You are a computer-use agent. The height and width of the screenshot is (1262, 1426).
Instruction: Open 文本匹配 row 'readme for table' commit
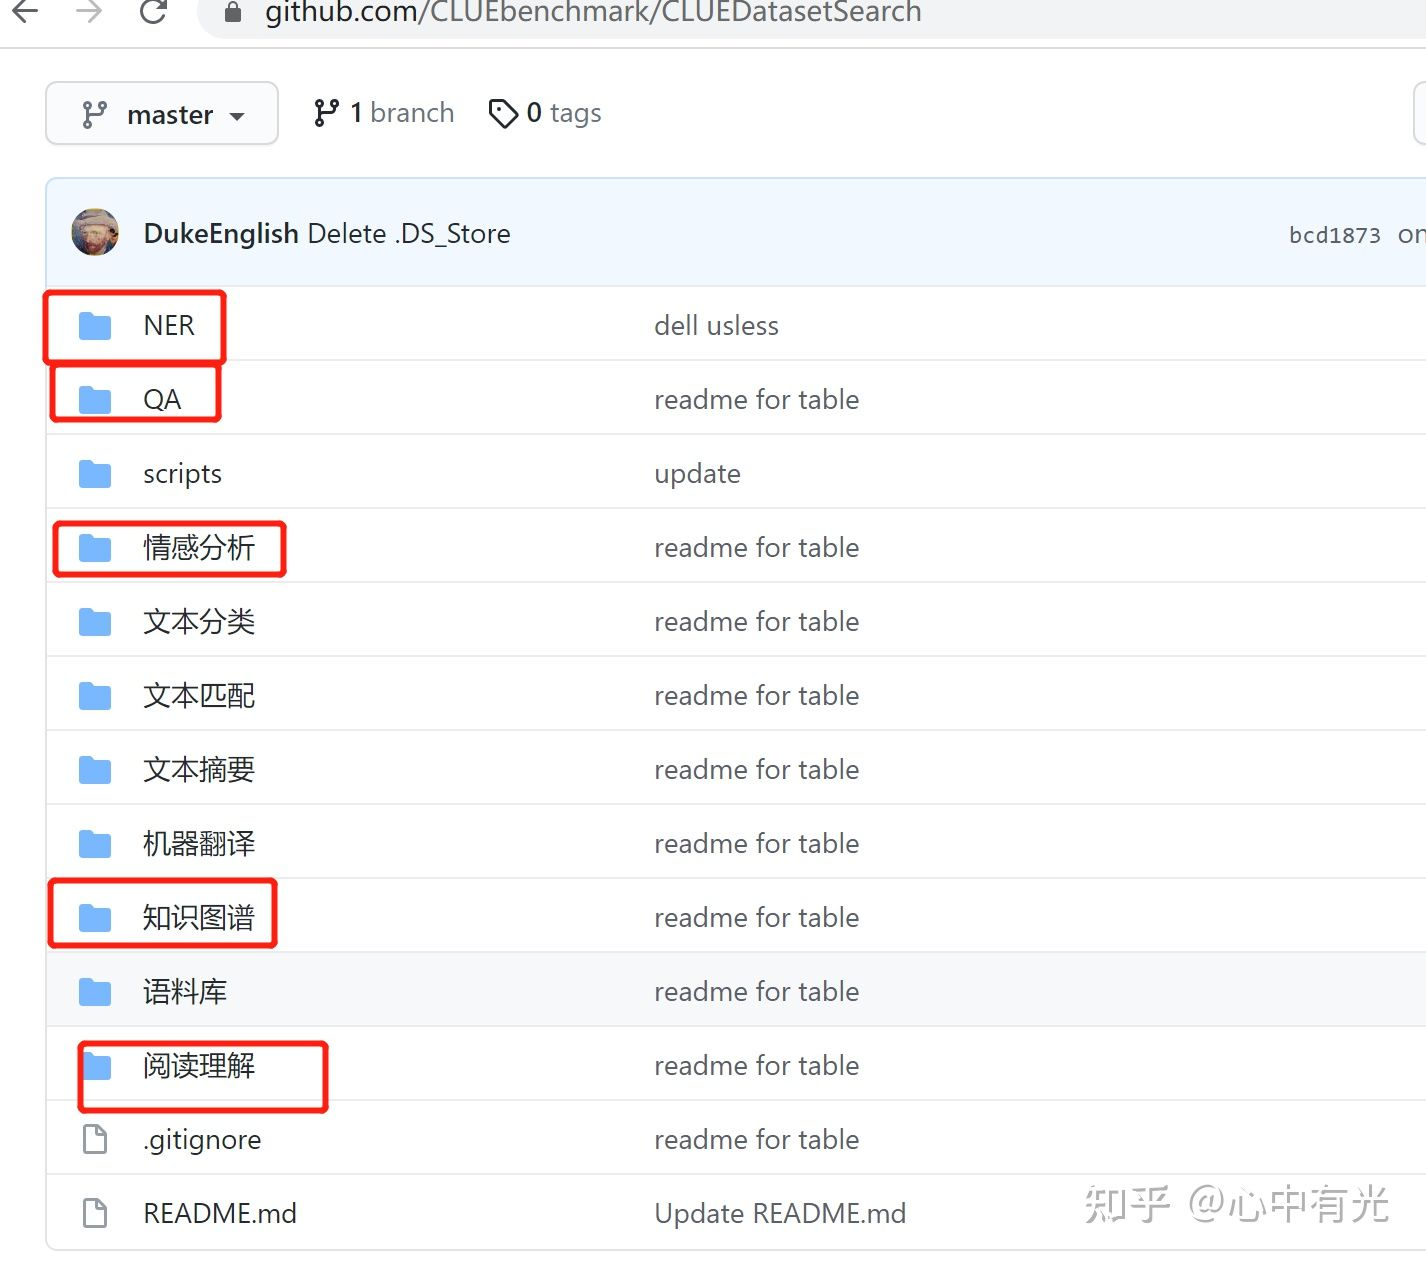pyautogui.click(x=756, y=696)
